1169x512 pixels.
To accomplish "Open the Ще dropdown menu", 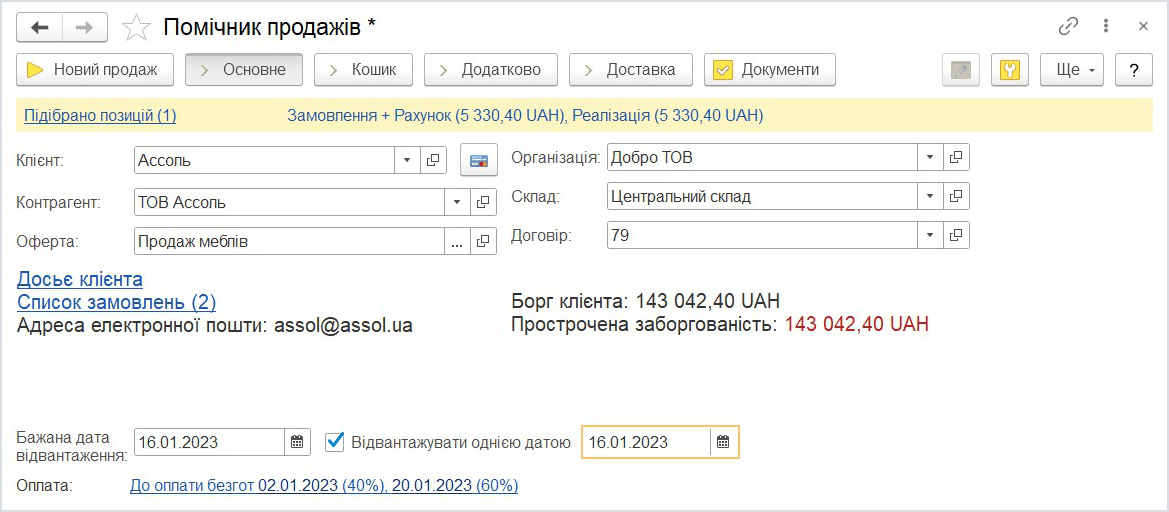I will click(1075, 70).
